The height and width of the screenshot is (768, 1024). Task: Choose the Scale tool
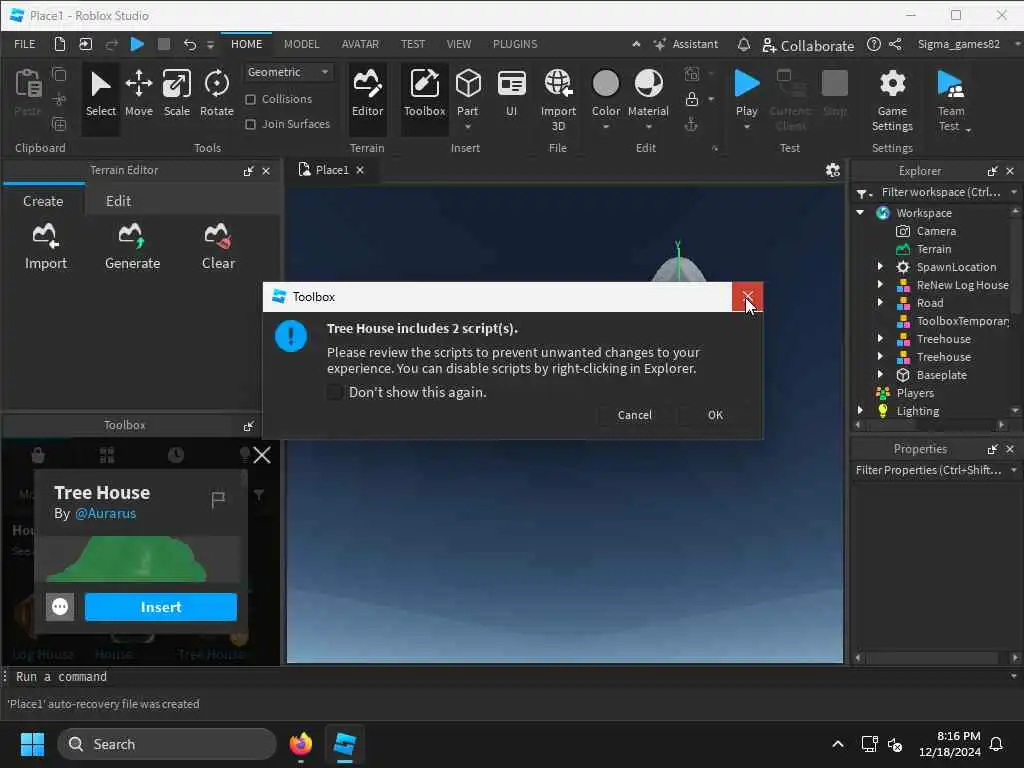[x=176, y=94]
